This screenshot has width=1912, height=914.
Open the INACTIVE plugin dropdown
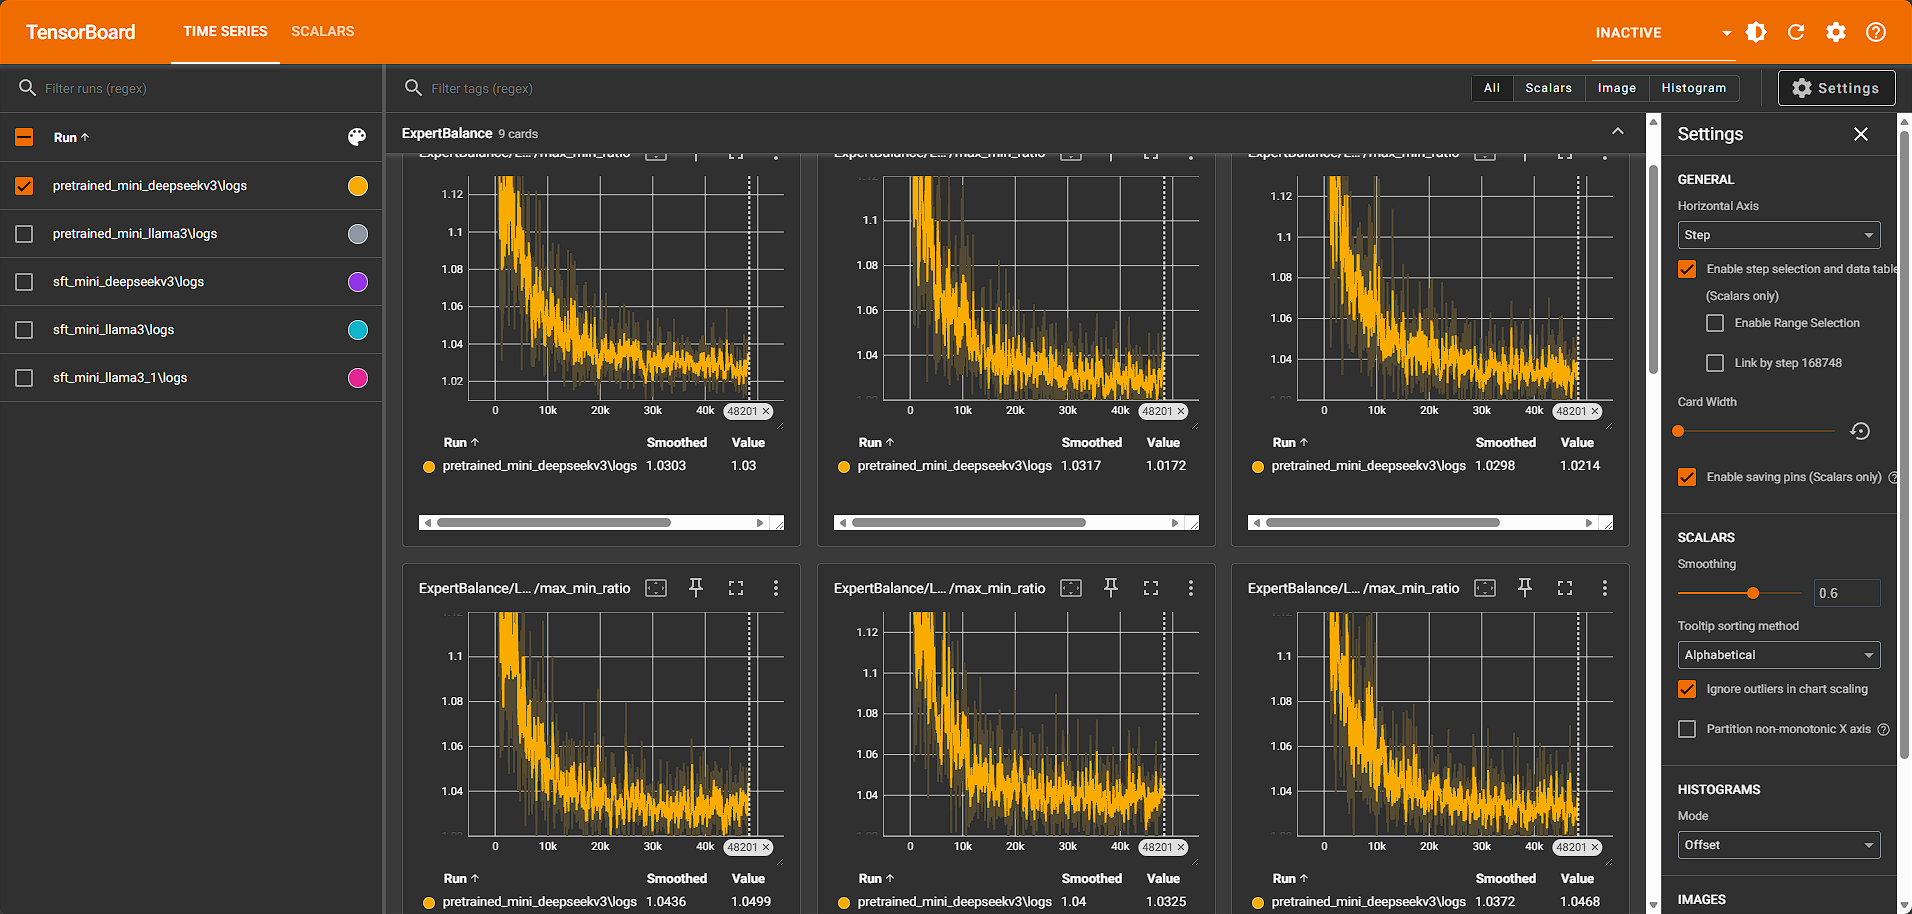[1663, 33]
